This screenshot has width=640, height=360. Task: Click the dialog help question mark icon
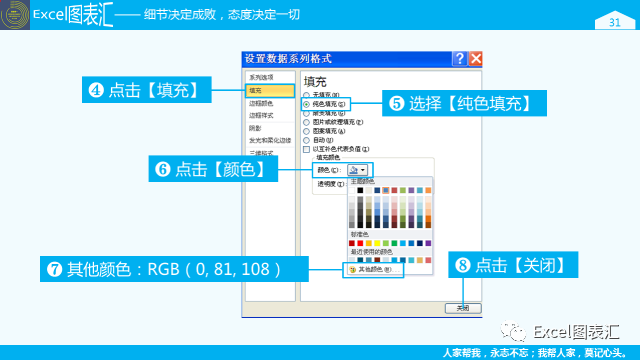(460, 59)
